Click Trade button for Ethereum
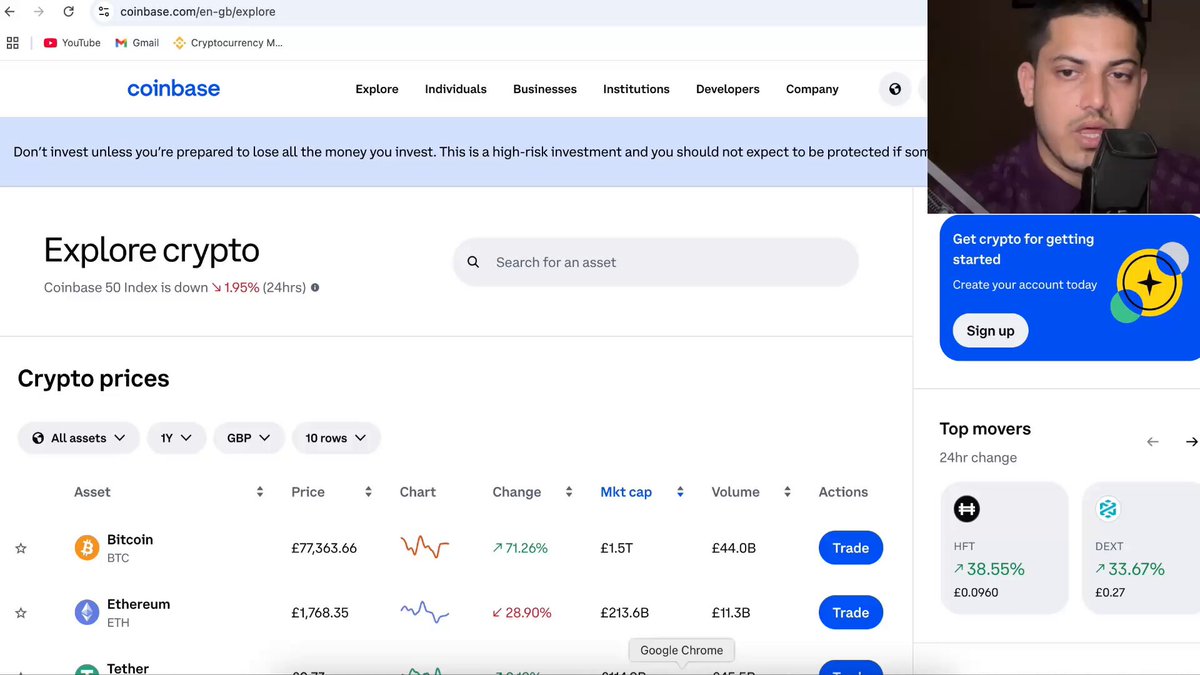 (851, 612)
